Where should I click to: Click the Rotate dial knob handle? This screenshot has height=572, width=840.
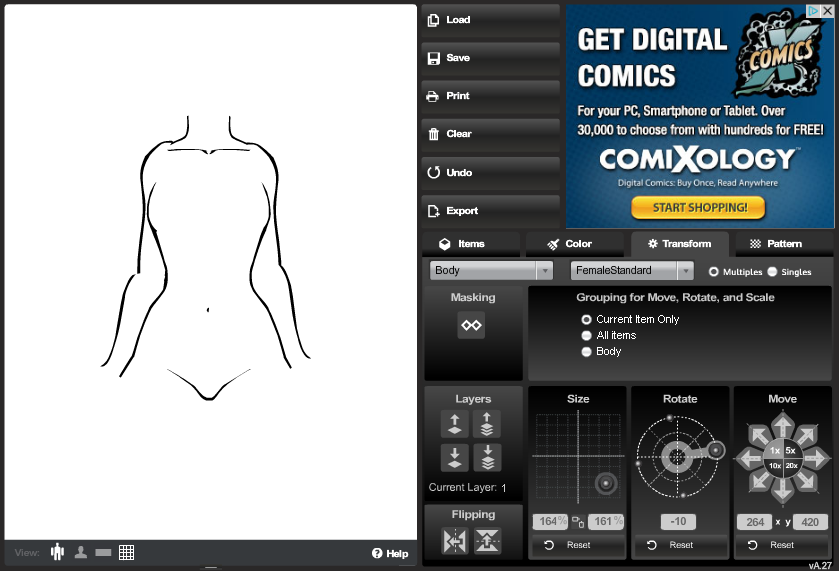(716, 450)
